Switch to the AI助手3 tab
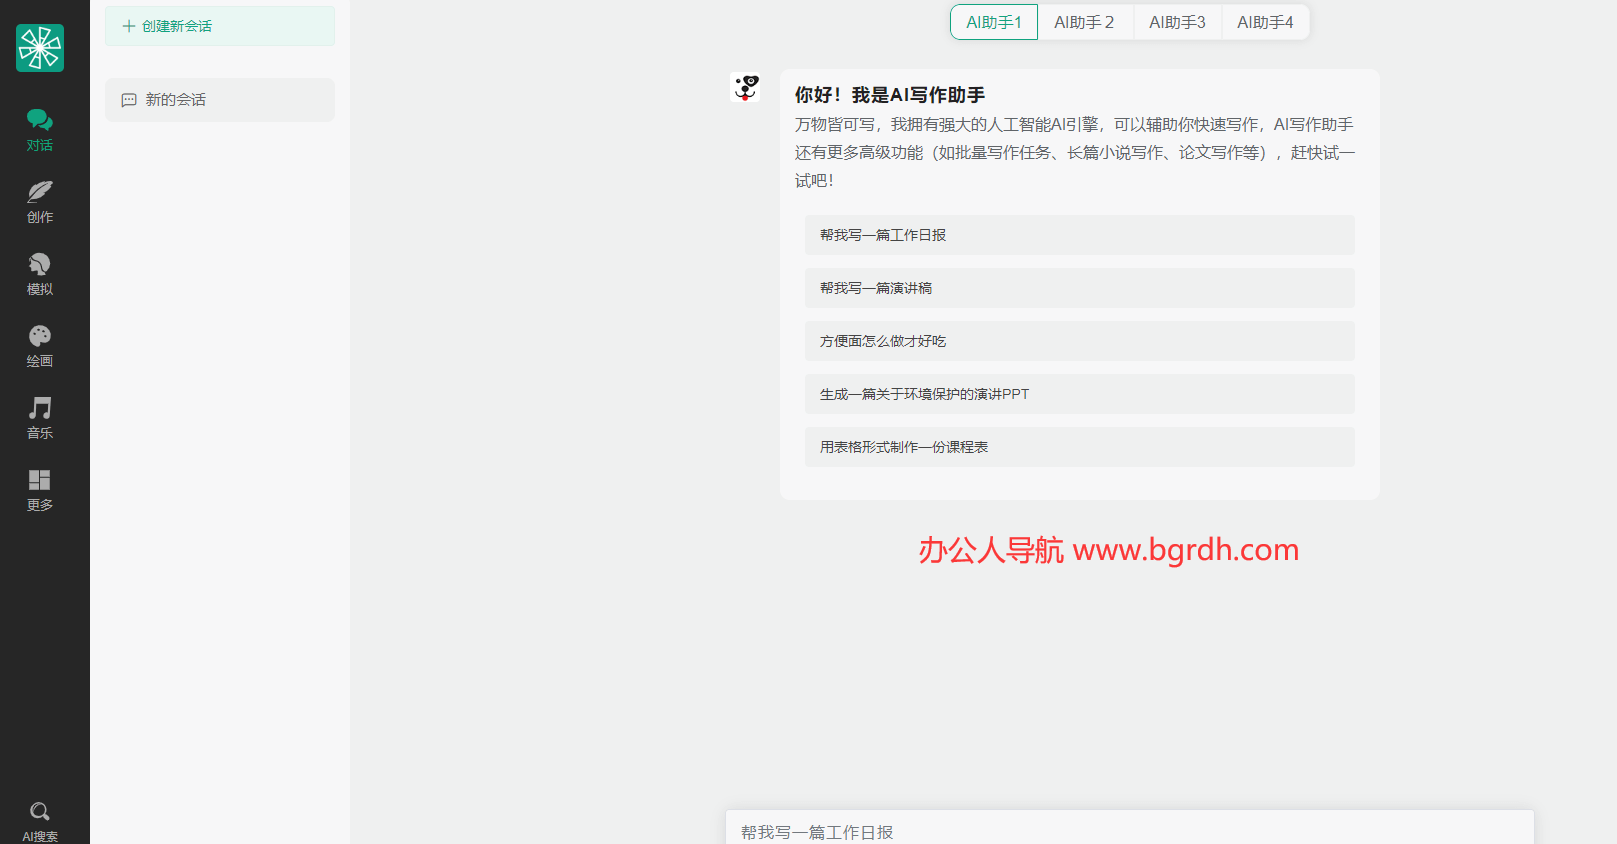This screenshot has height=844, width=1617. click(1177, 22)
